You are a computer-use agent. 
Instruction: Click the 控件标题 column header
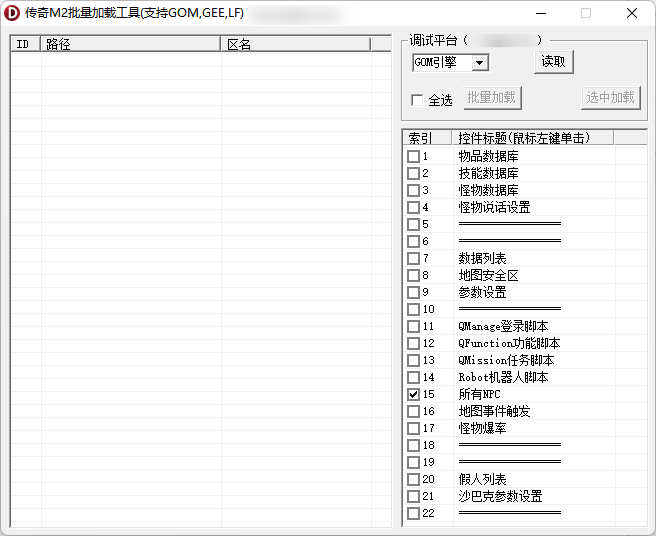[533, 138]
